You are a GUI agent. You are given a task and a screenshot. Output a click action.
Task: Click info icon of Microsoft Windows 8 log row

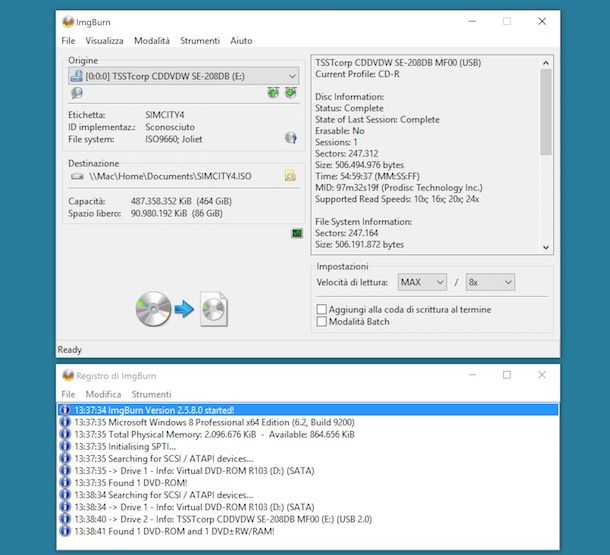tap(65, 422)
